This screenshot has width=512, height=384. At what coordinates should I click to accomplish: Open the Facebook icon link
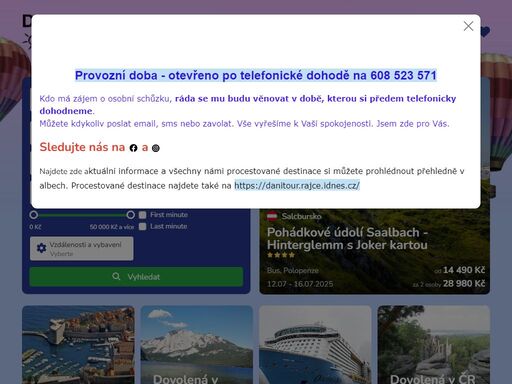pos(133,148)
